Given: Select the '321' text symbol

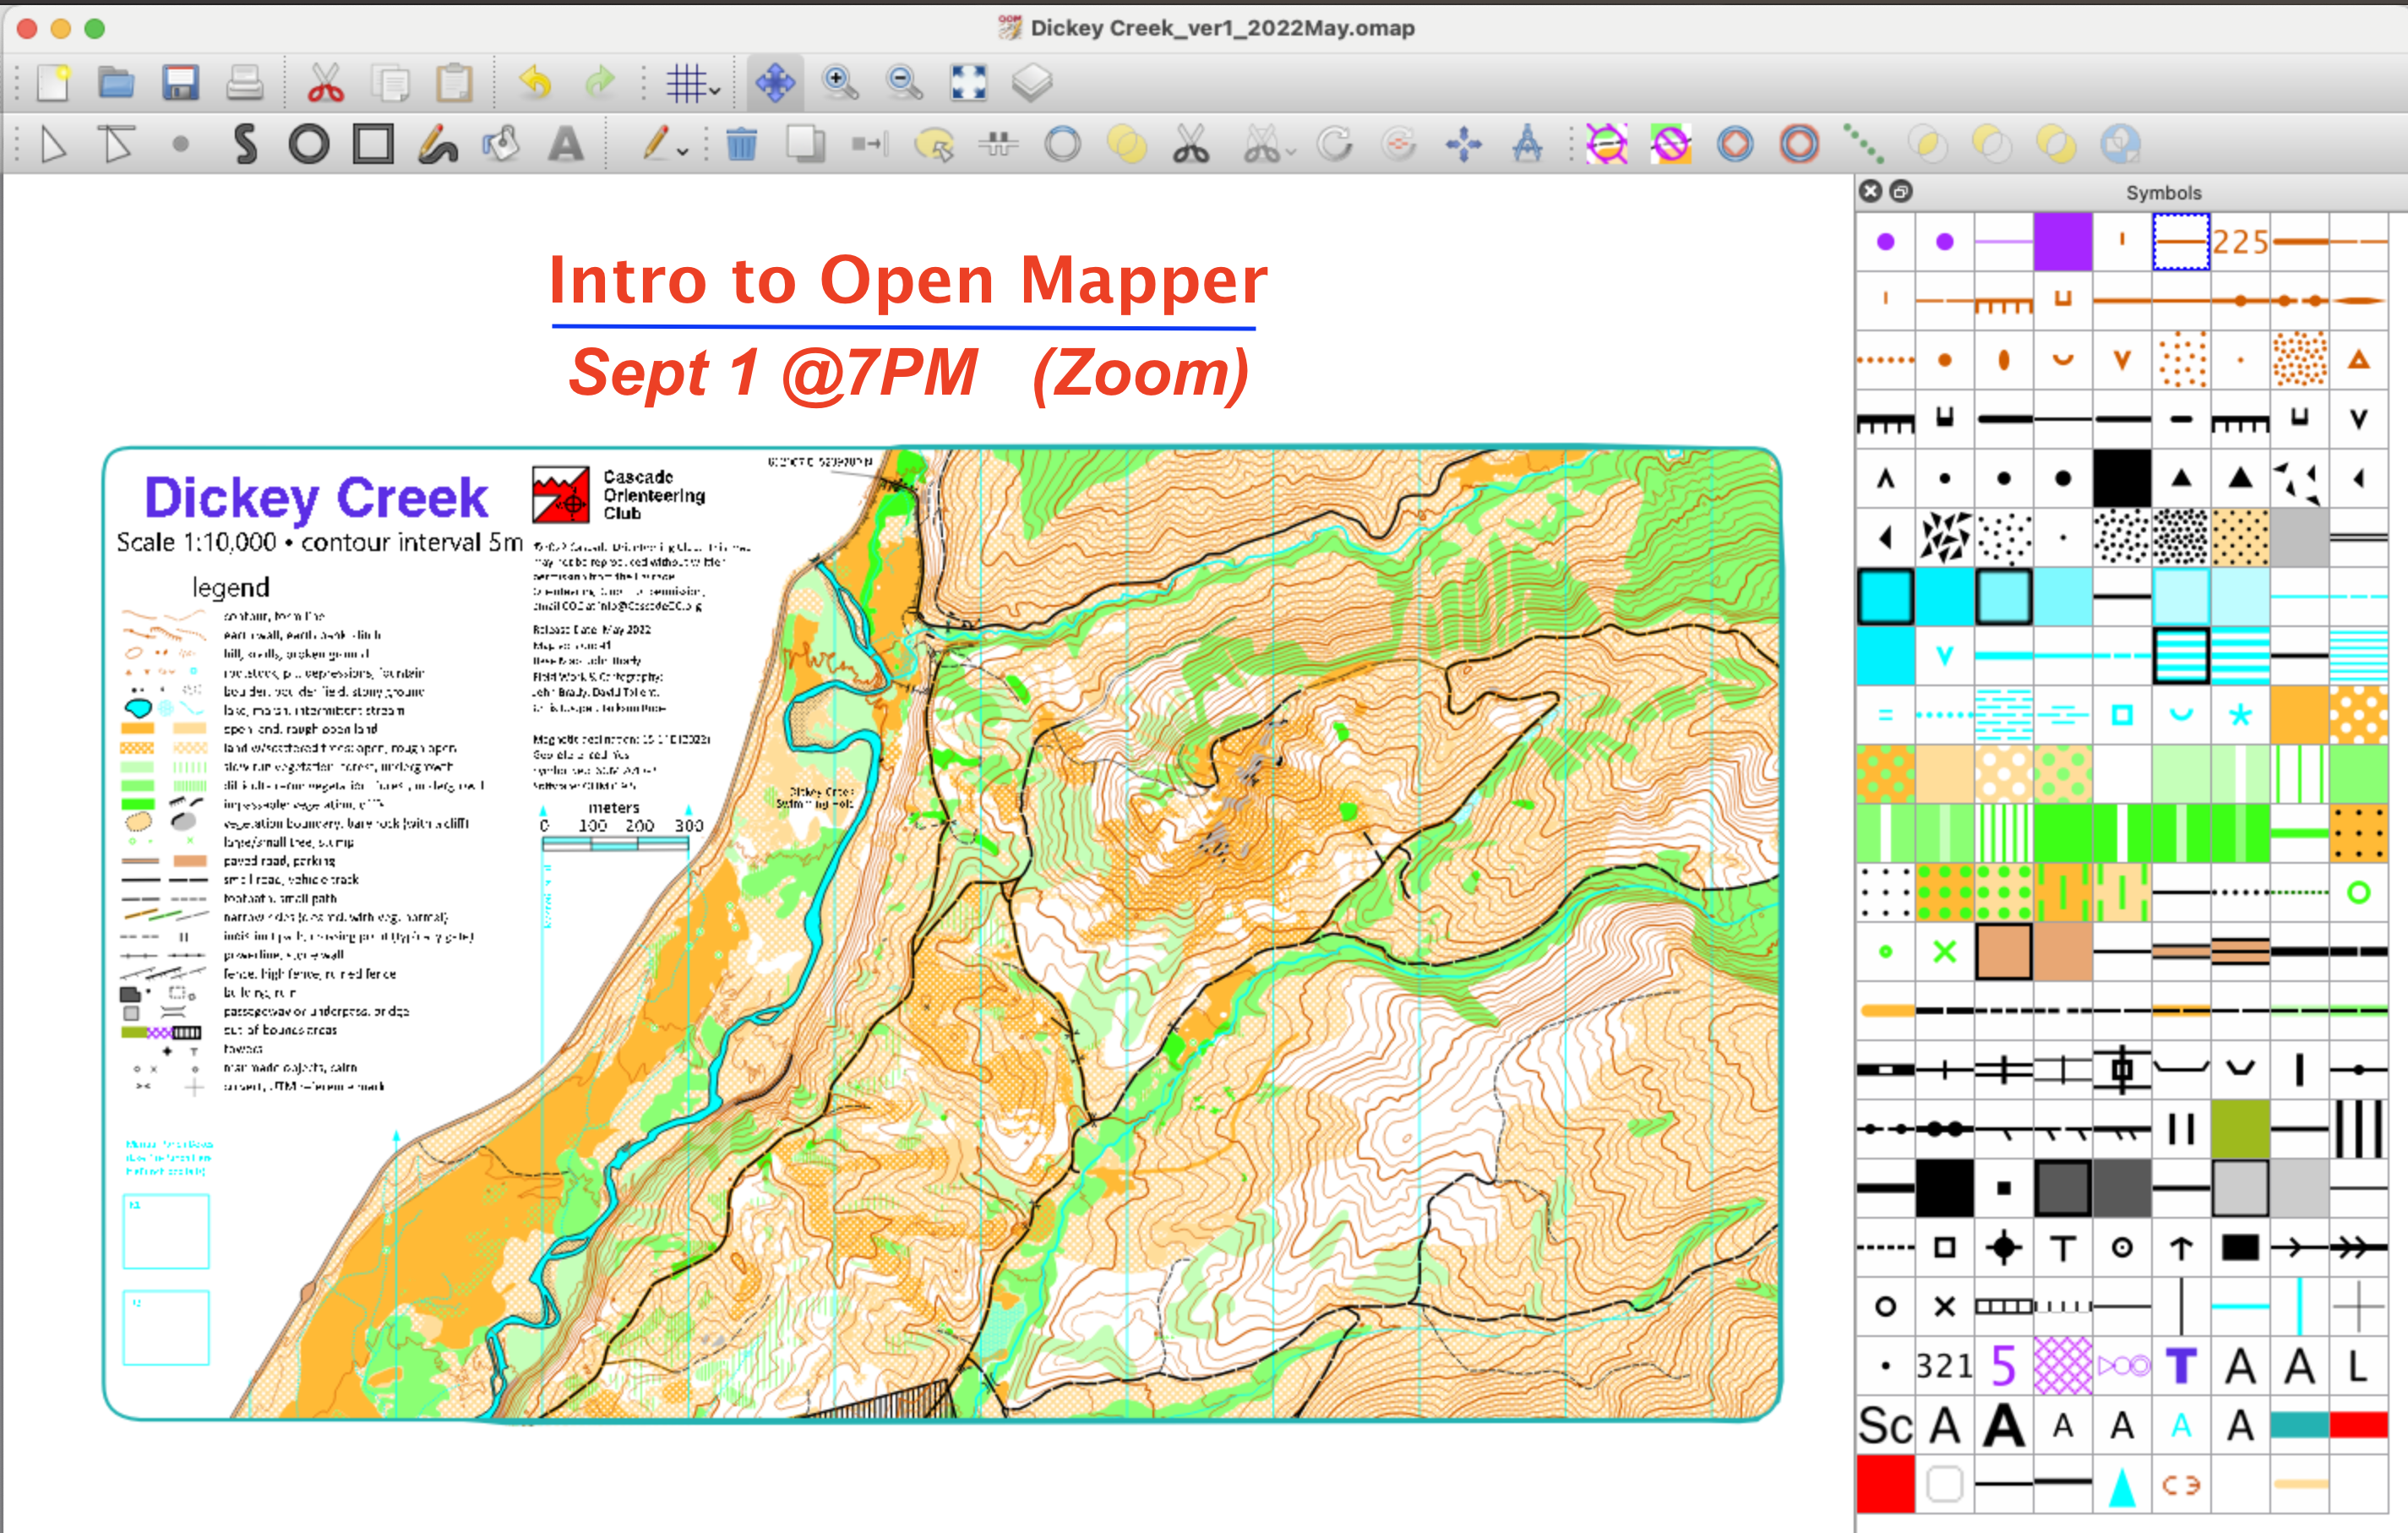Looking at the screenshot, I should 1944,1366.
